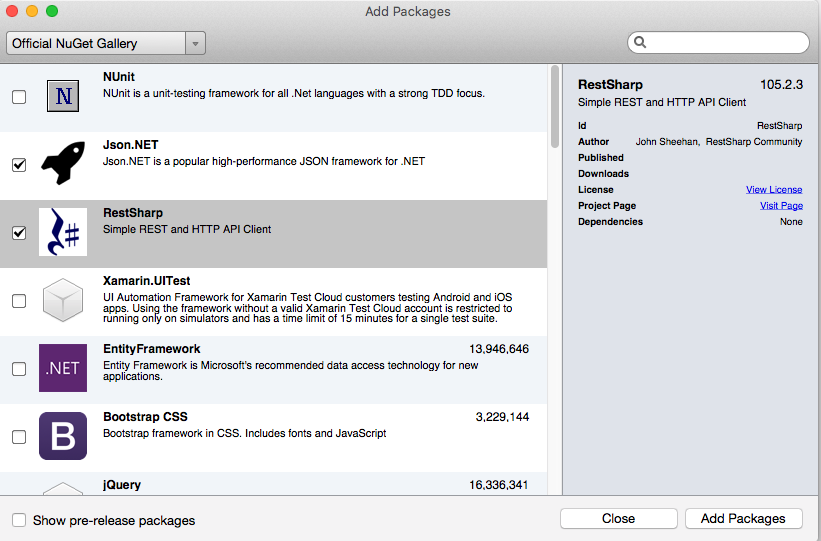Uncheck the Json.NET package checkbox
The width and height of the screenshot is (821, 541).
[x=19, y=165]
